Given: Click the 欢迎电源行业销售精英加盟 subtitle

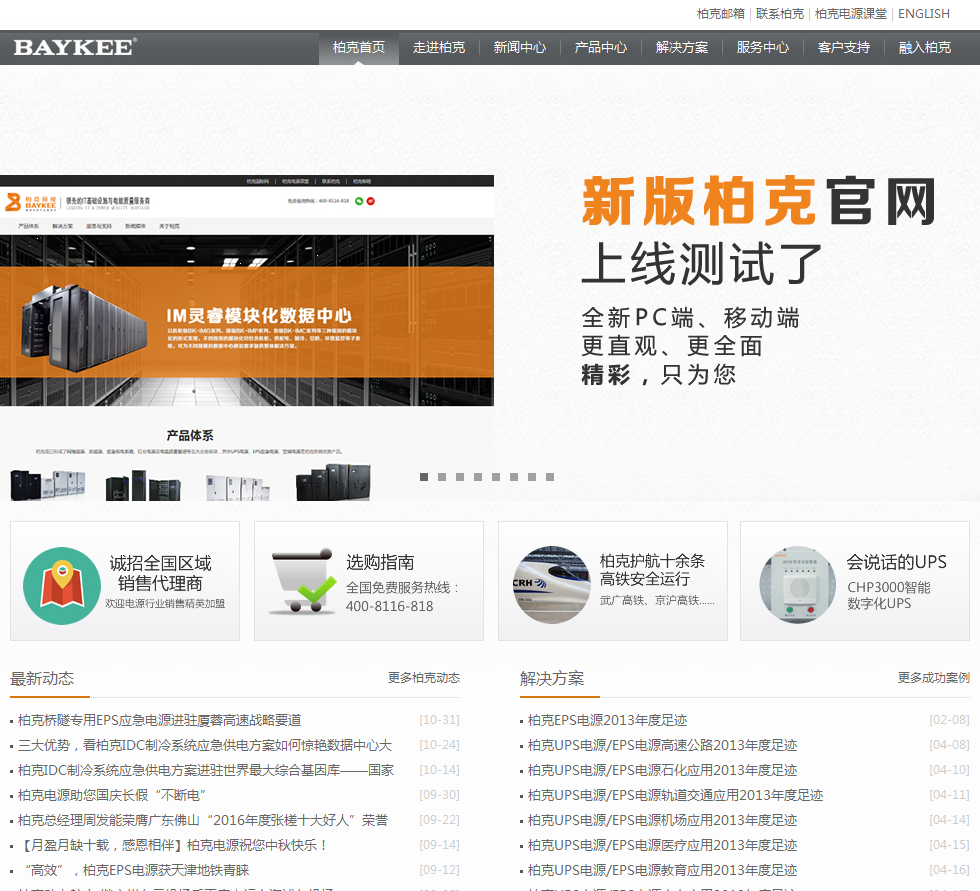Looking at the screenshot, I should (165, 604).
